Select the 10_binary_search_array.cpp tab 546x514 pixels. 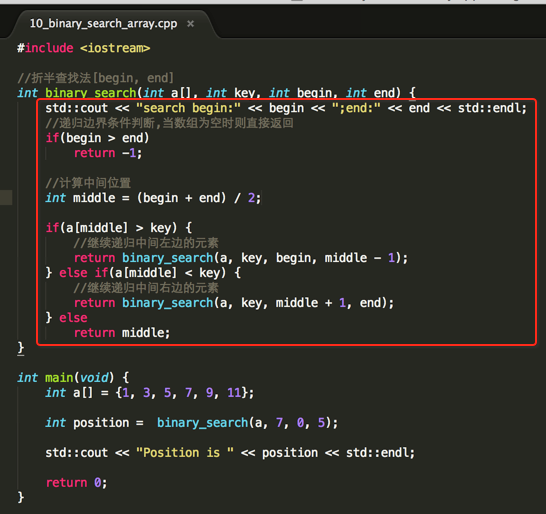[103, 24]
